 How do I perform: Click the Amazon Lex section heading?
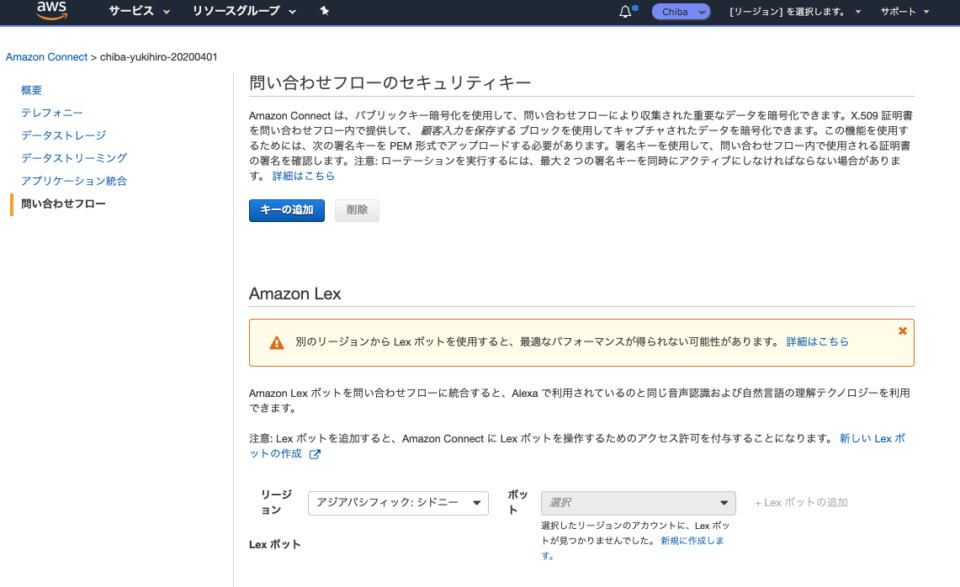(295, 294)
